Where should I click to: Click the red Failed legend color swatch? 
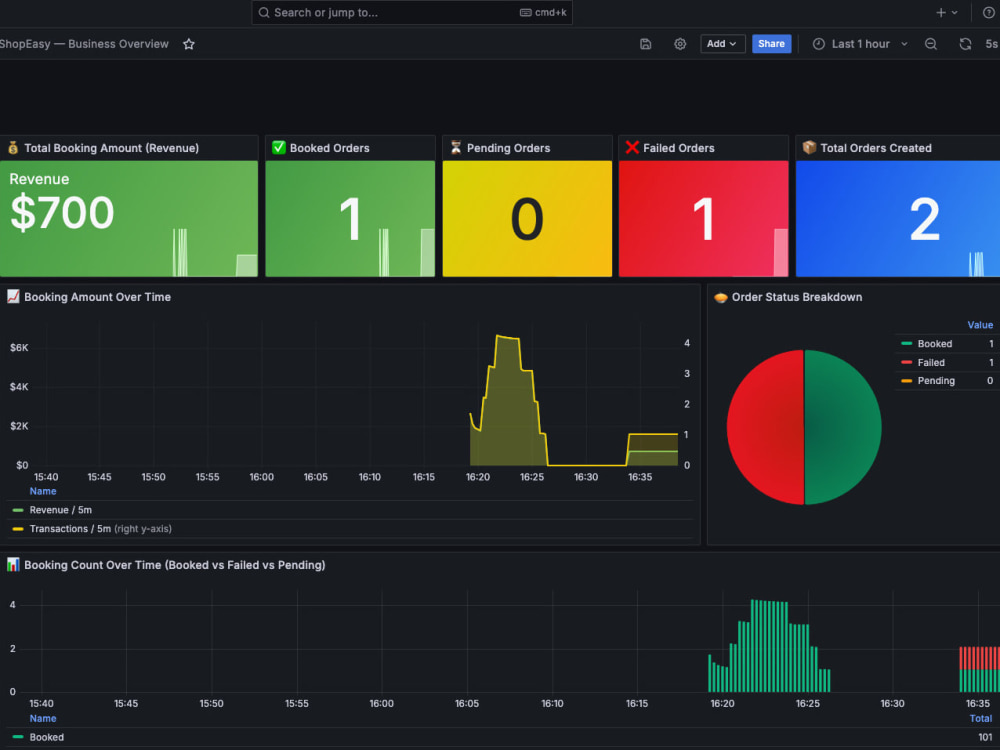906,362
